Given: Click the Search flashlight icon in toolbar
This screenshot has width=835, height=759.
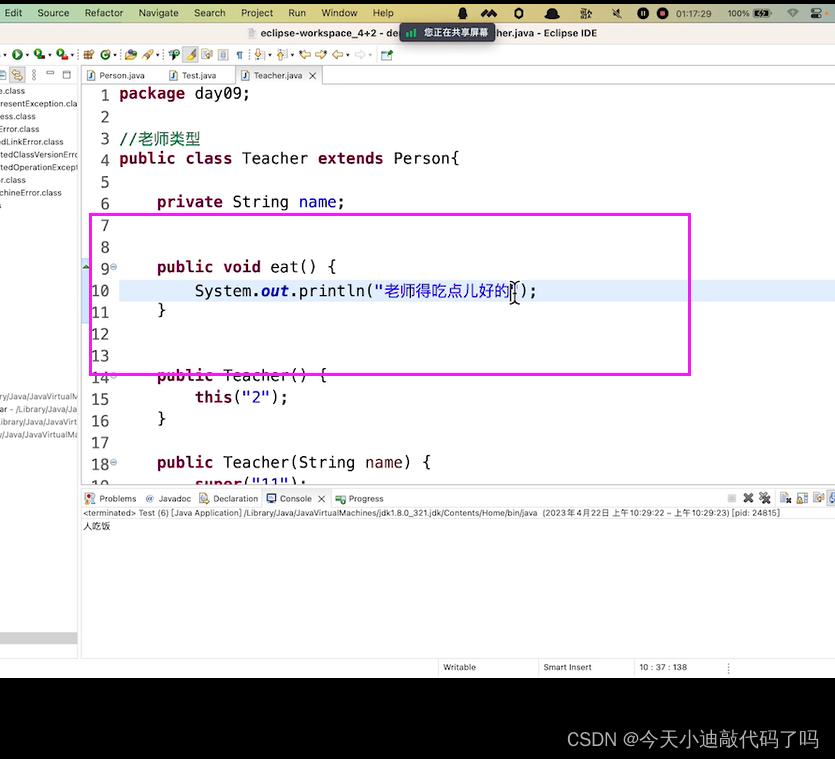Looking at the screenshot, I should pos(172,55).
